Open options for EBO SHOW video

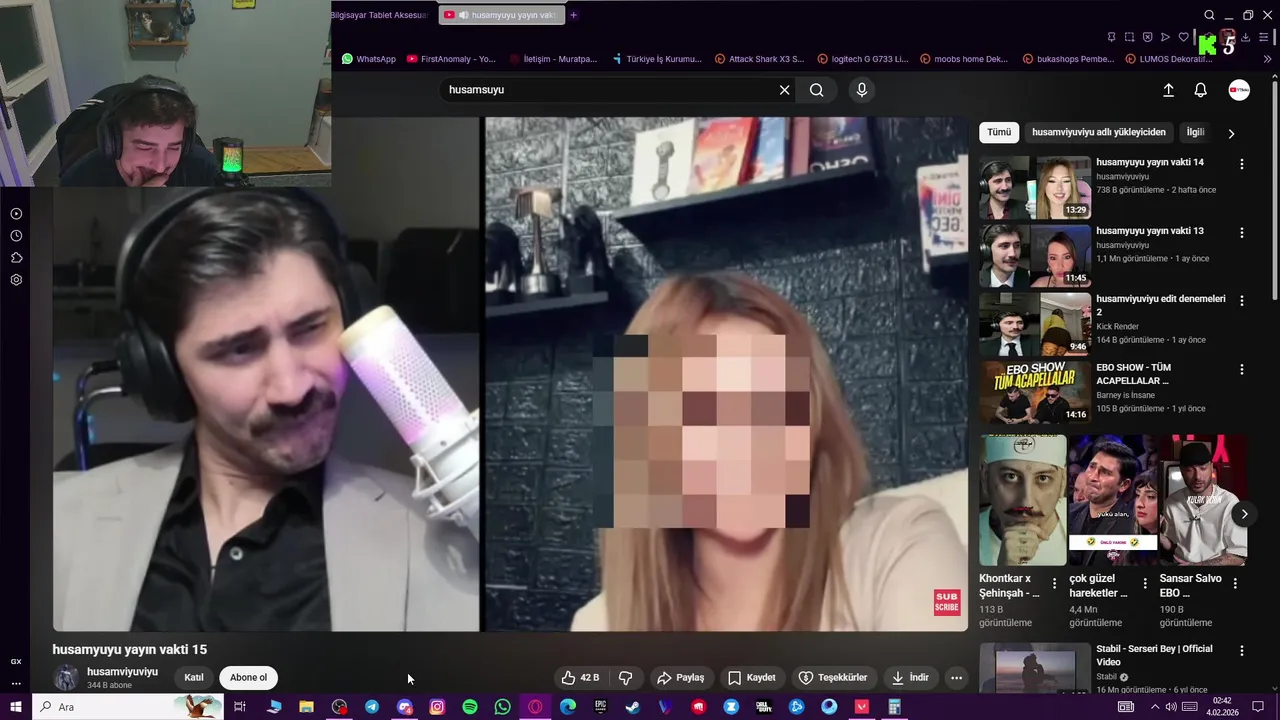point(1242,369)
